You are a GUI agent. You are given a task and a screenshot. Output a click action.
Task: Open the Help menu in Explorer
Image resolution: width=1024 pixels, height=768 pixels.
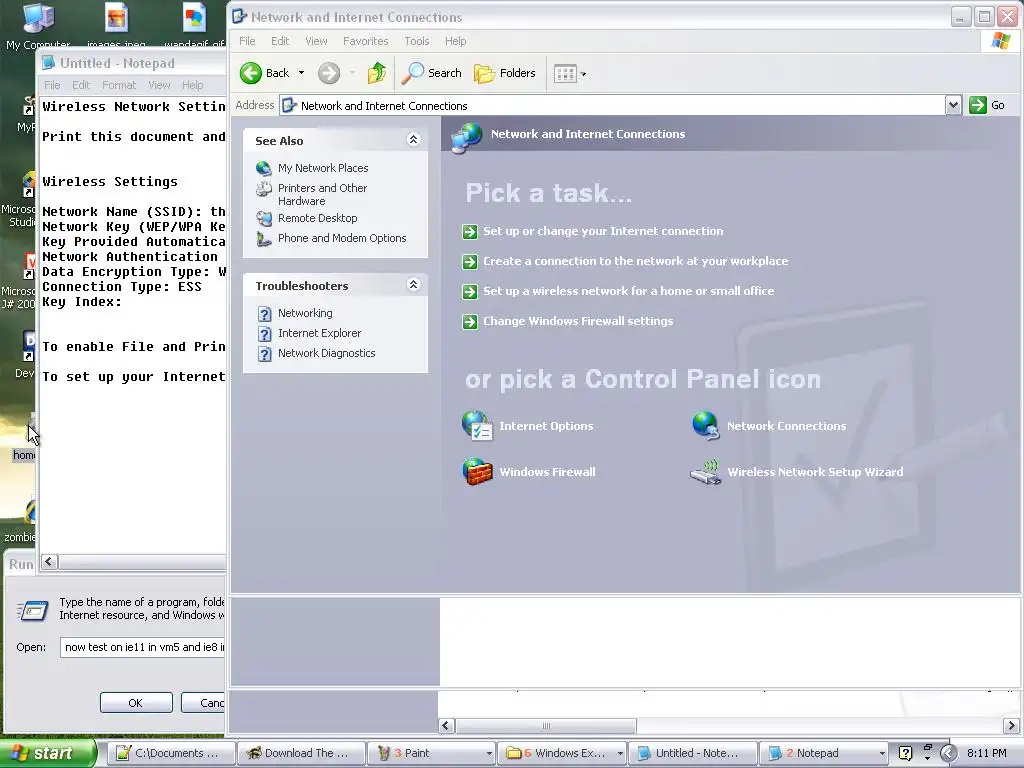tap(456, 41)
